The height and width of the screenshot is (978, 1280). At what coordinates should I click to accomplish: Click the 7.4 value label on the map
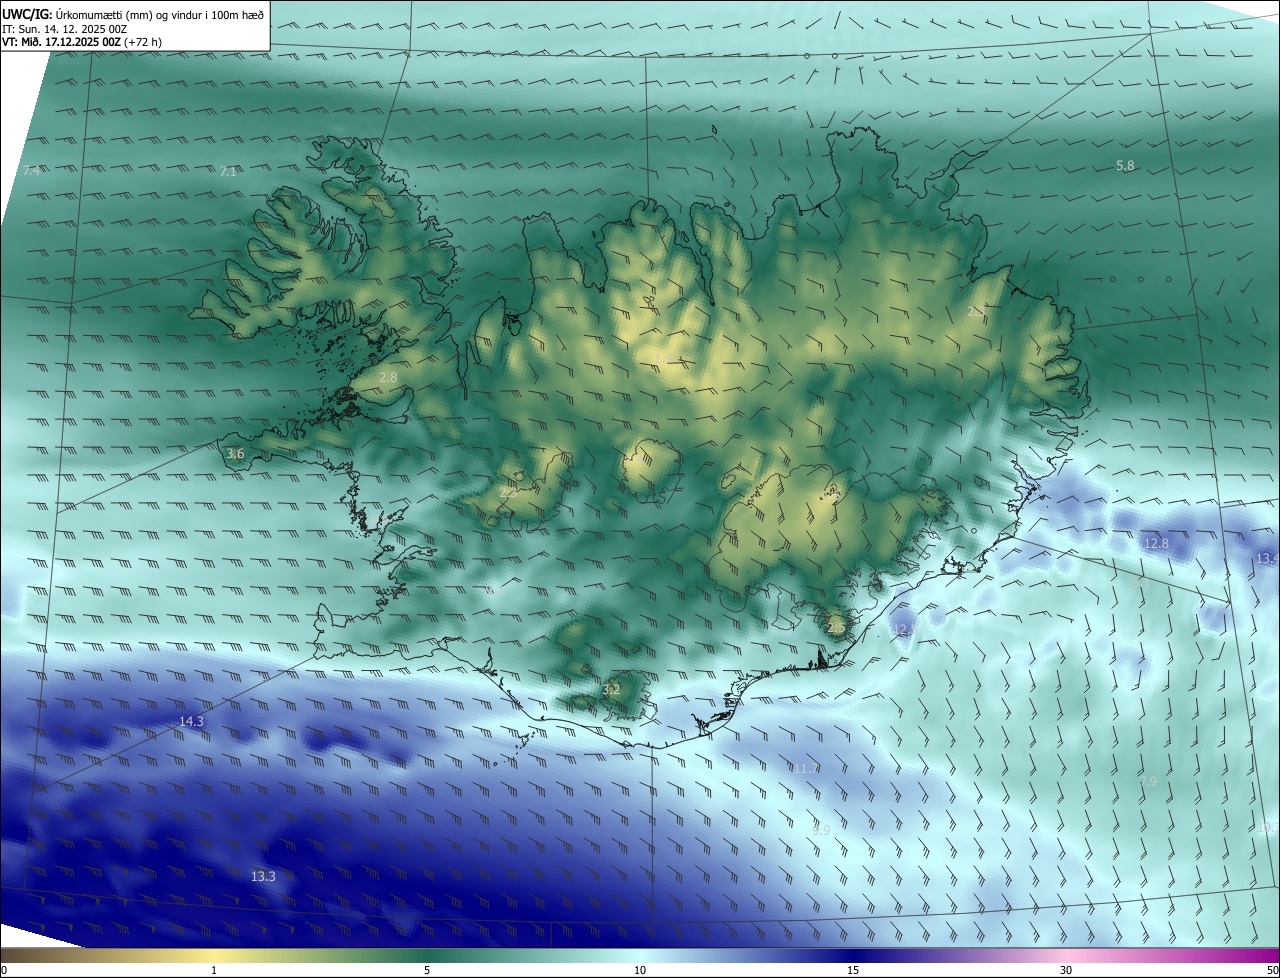(x=32, y=171)
